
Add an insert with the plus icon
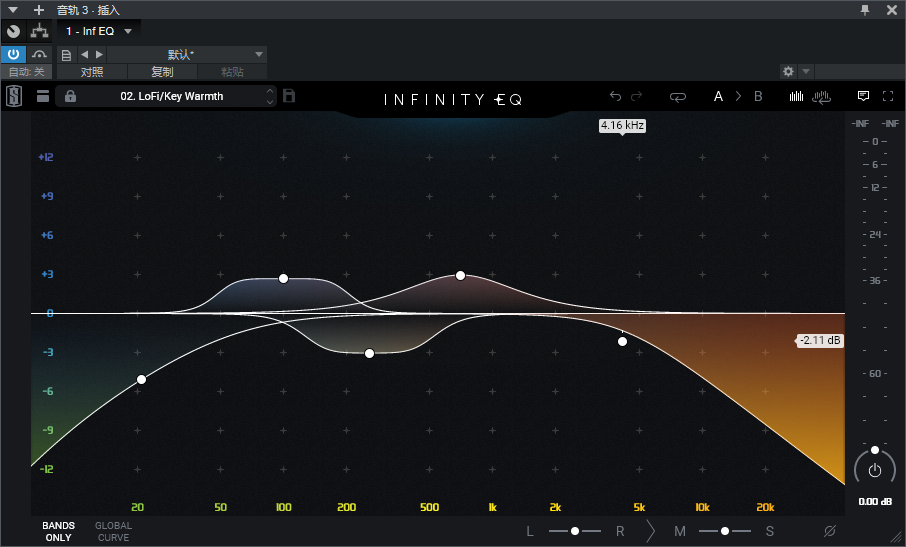39,10
